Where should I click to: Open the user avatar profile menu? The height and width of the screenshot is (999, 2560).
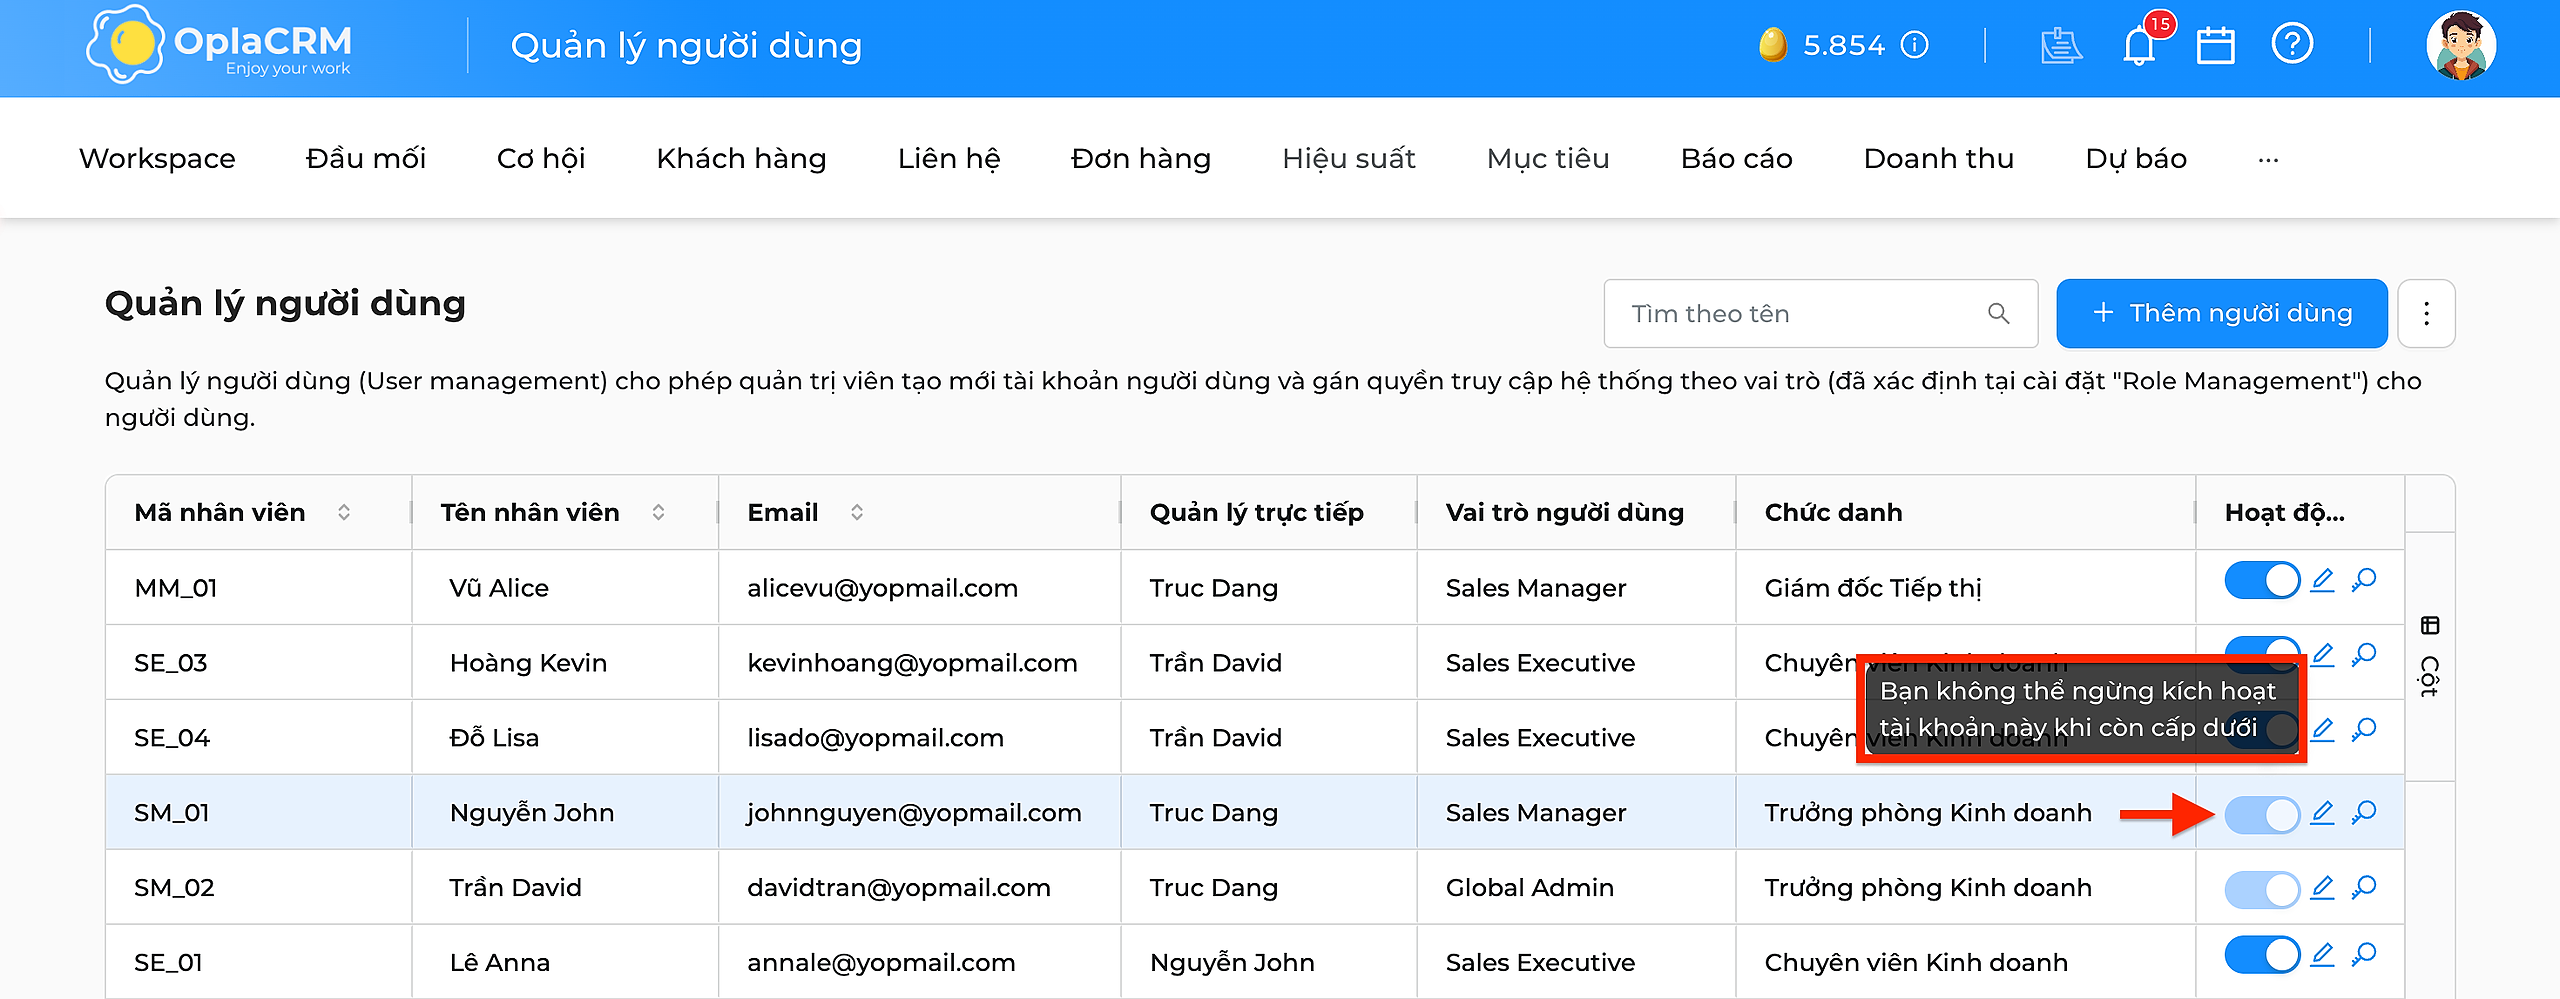coord(2461,46)
